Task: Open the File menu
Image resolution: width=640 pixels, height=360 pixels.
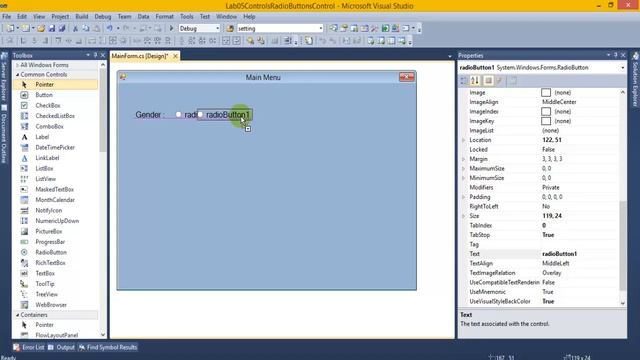Action: (7, 17)
